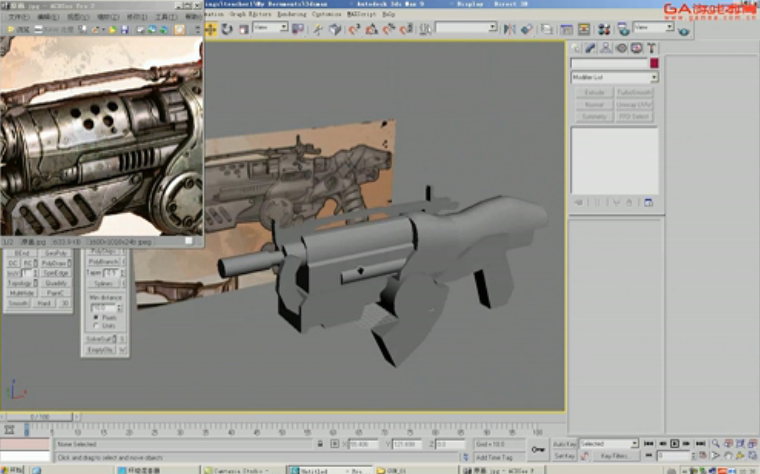
Task: Click the Smooth button in floating panel
Action: 18,303
